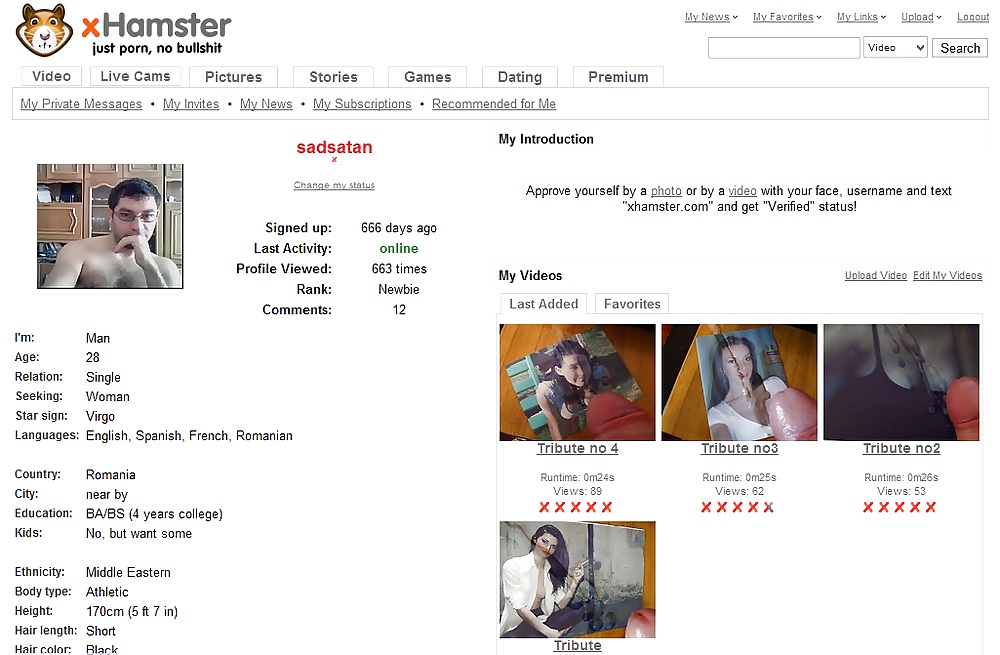Click the small red x under the username
This screenshot has width=1000, height=655.
(x=334, y=160)
